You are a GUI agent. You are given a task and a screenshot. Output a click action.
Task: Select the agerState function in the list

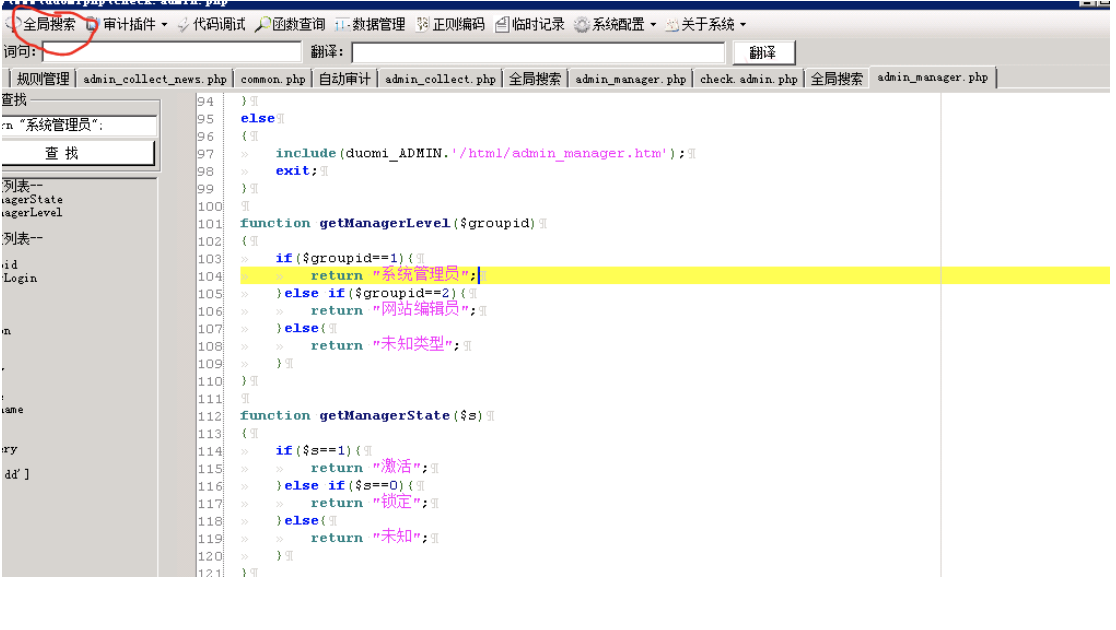pyautogui.click(x=31, y=199)
